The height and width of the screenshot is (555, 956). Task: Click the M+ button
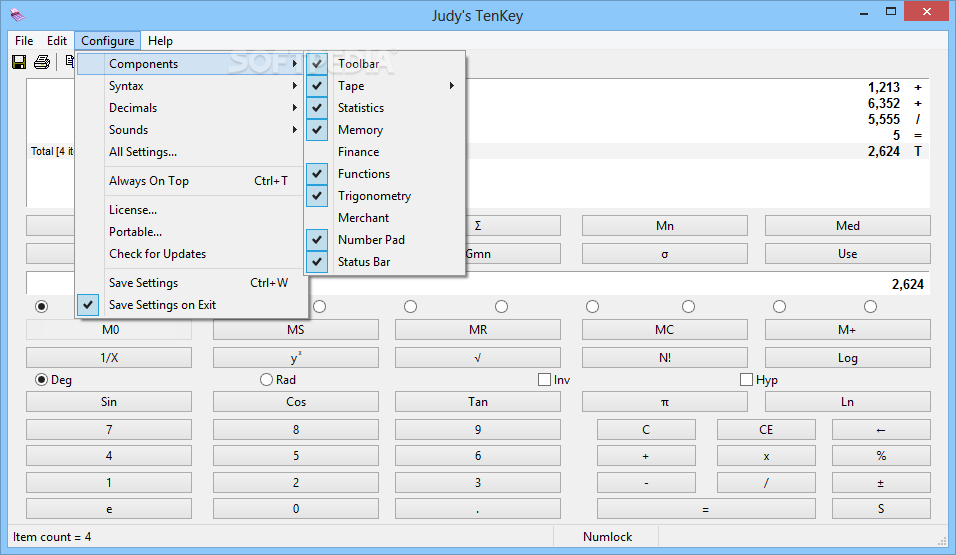pos(847,329)
